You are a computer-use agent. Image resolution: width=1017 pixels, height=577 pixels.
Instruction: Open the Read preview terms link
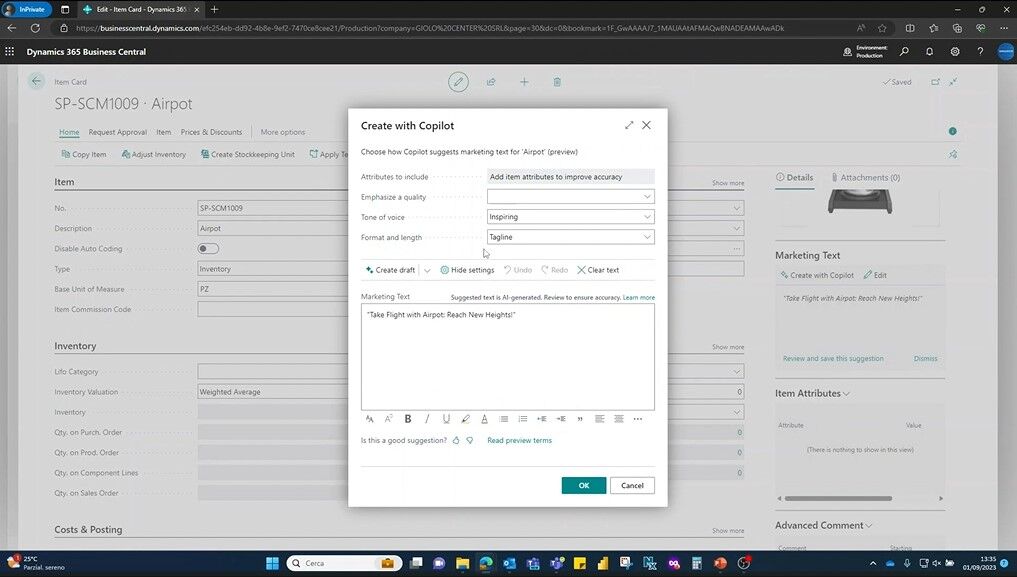[519, 440]
